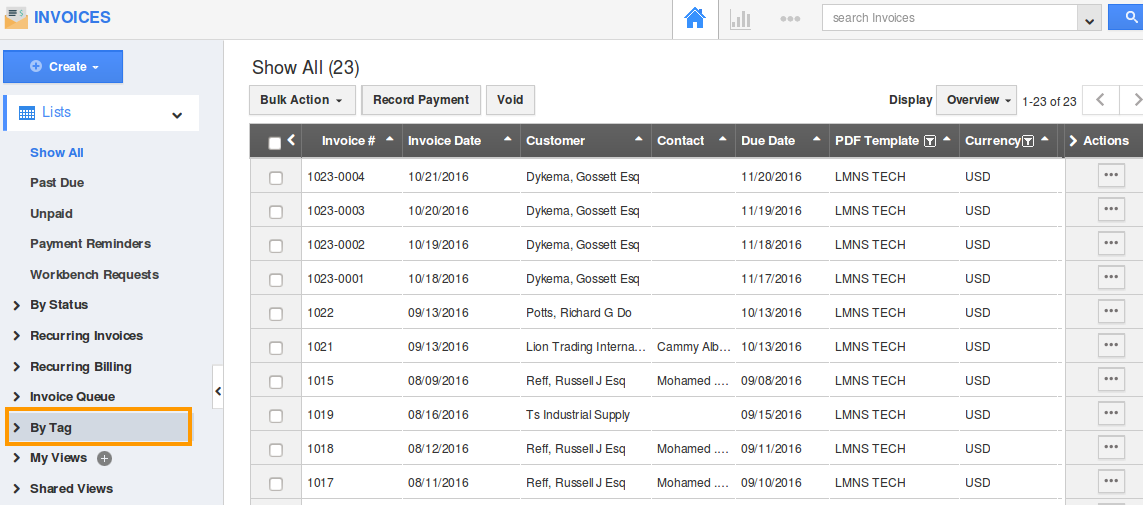Open the Bulk Action dropdown
Image resolution: width=1143 pixels, height=505 pixels.
point(302,100)
